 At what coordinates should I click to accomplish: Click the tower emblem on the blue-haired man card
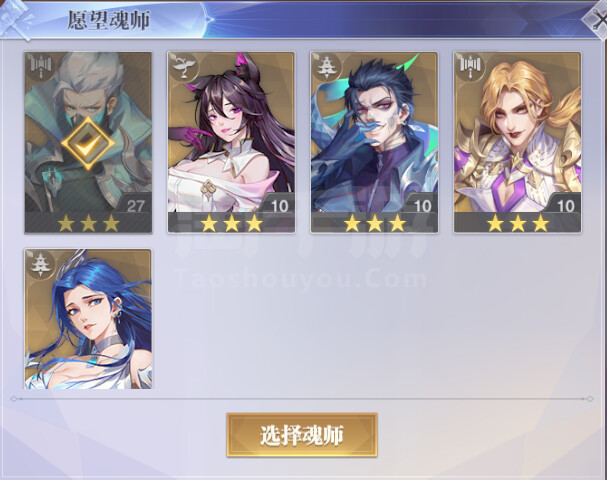click(x=326, y=66)
